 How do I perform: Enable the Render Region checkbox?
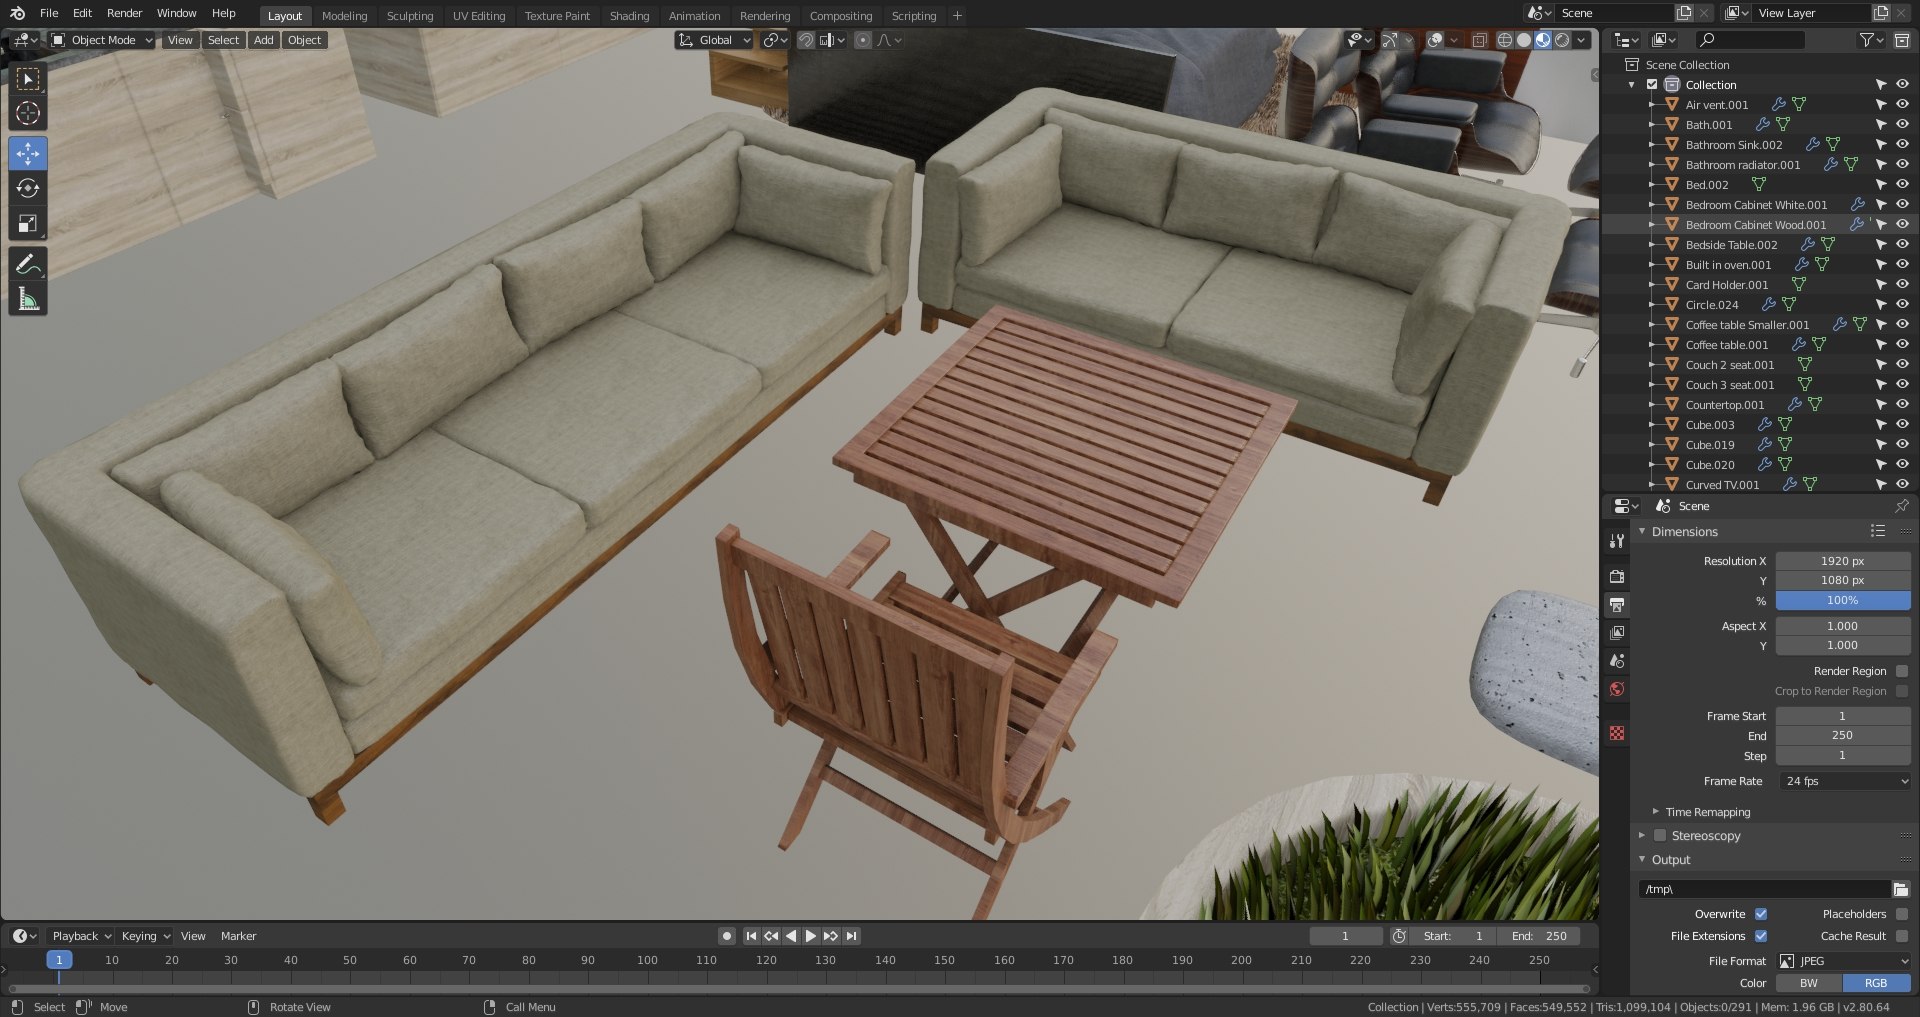tap(1902, 671)
